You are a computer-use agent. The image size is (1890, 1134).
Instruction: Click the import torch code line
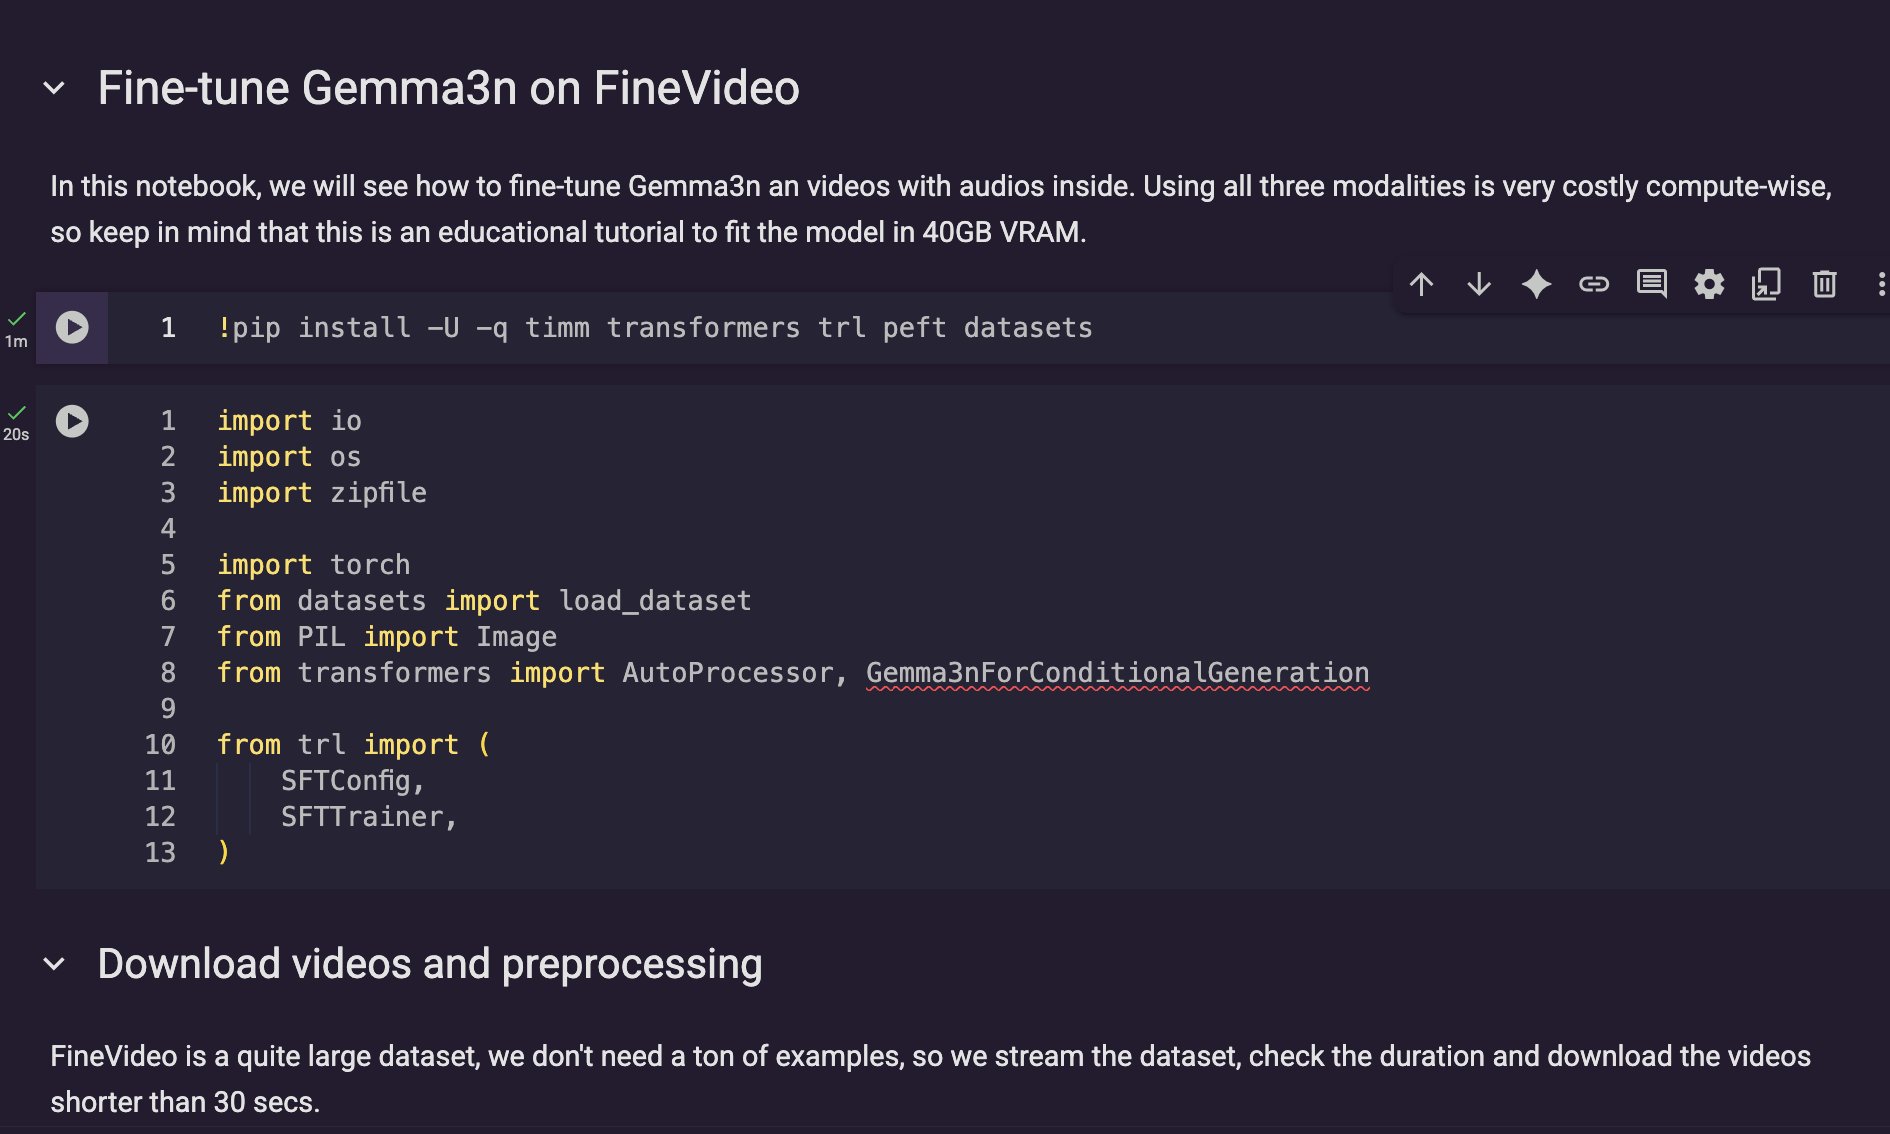coord(314,565)
